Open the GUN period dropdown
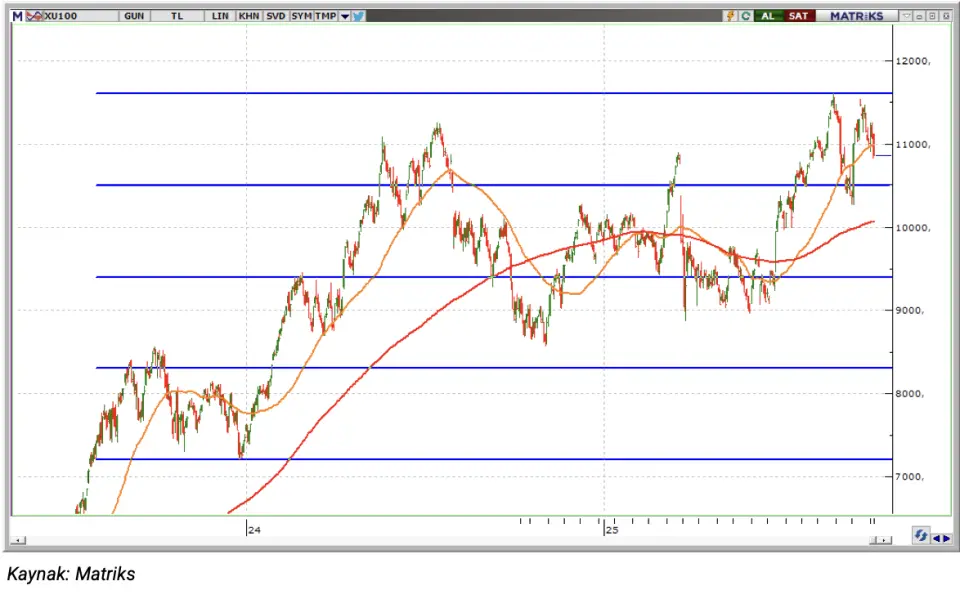 click(x=134, y=17)
